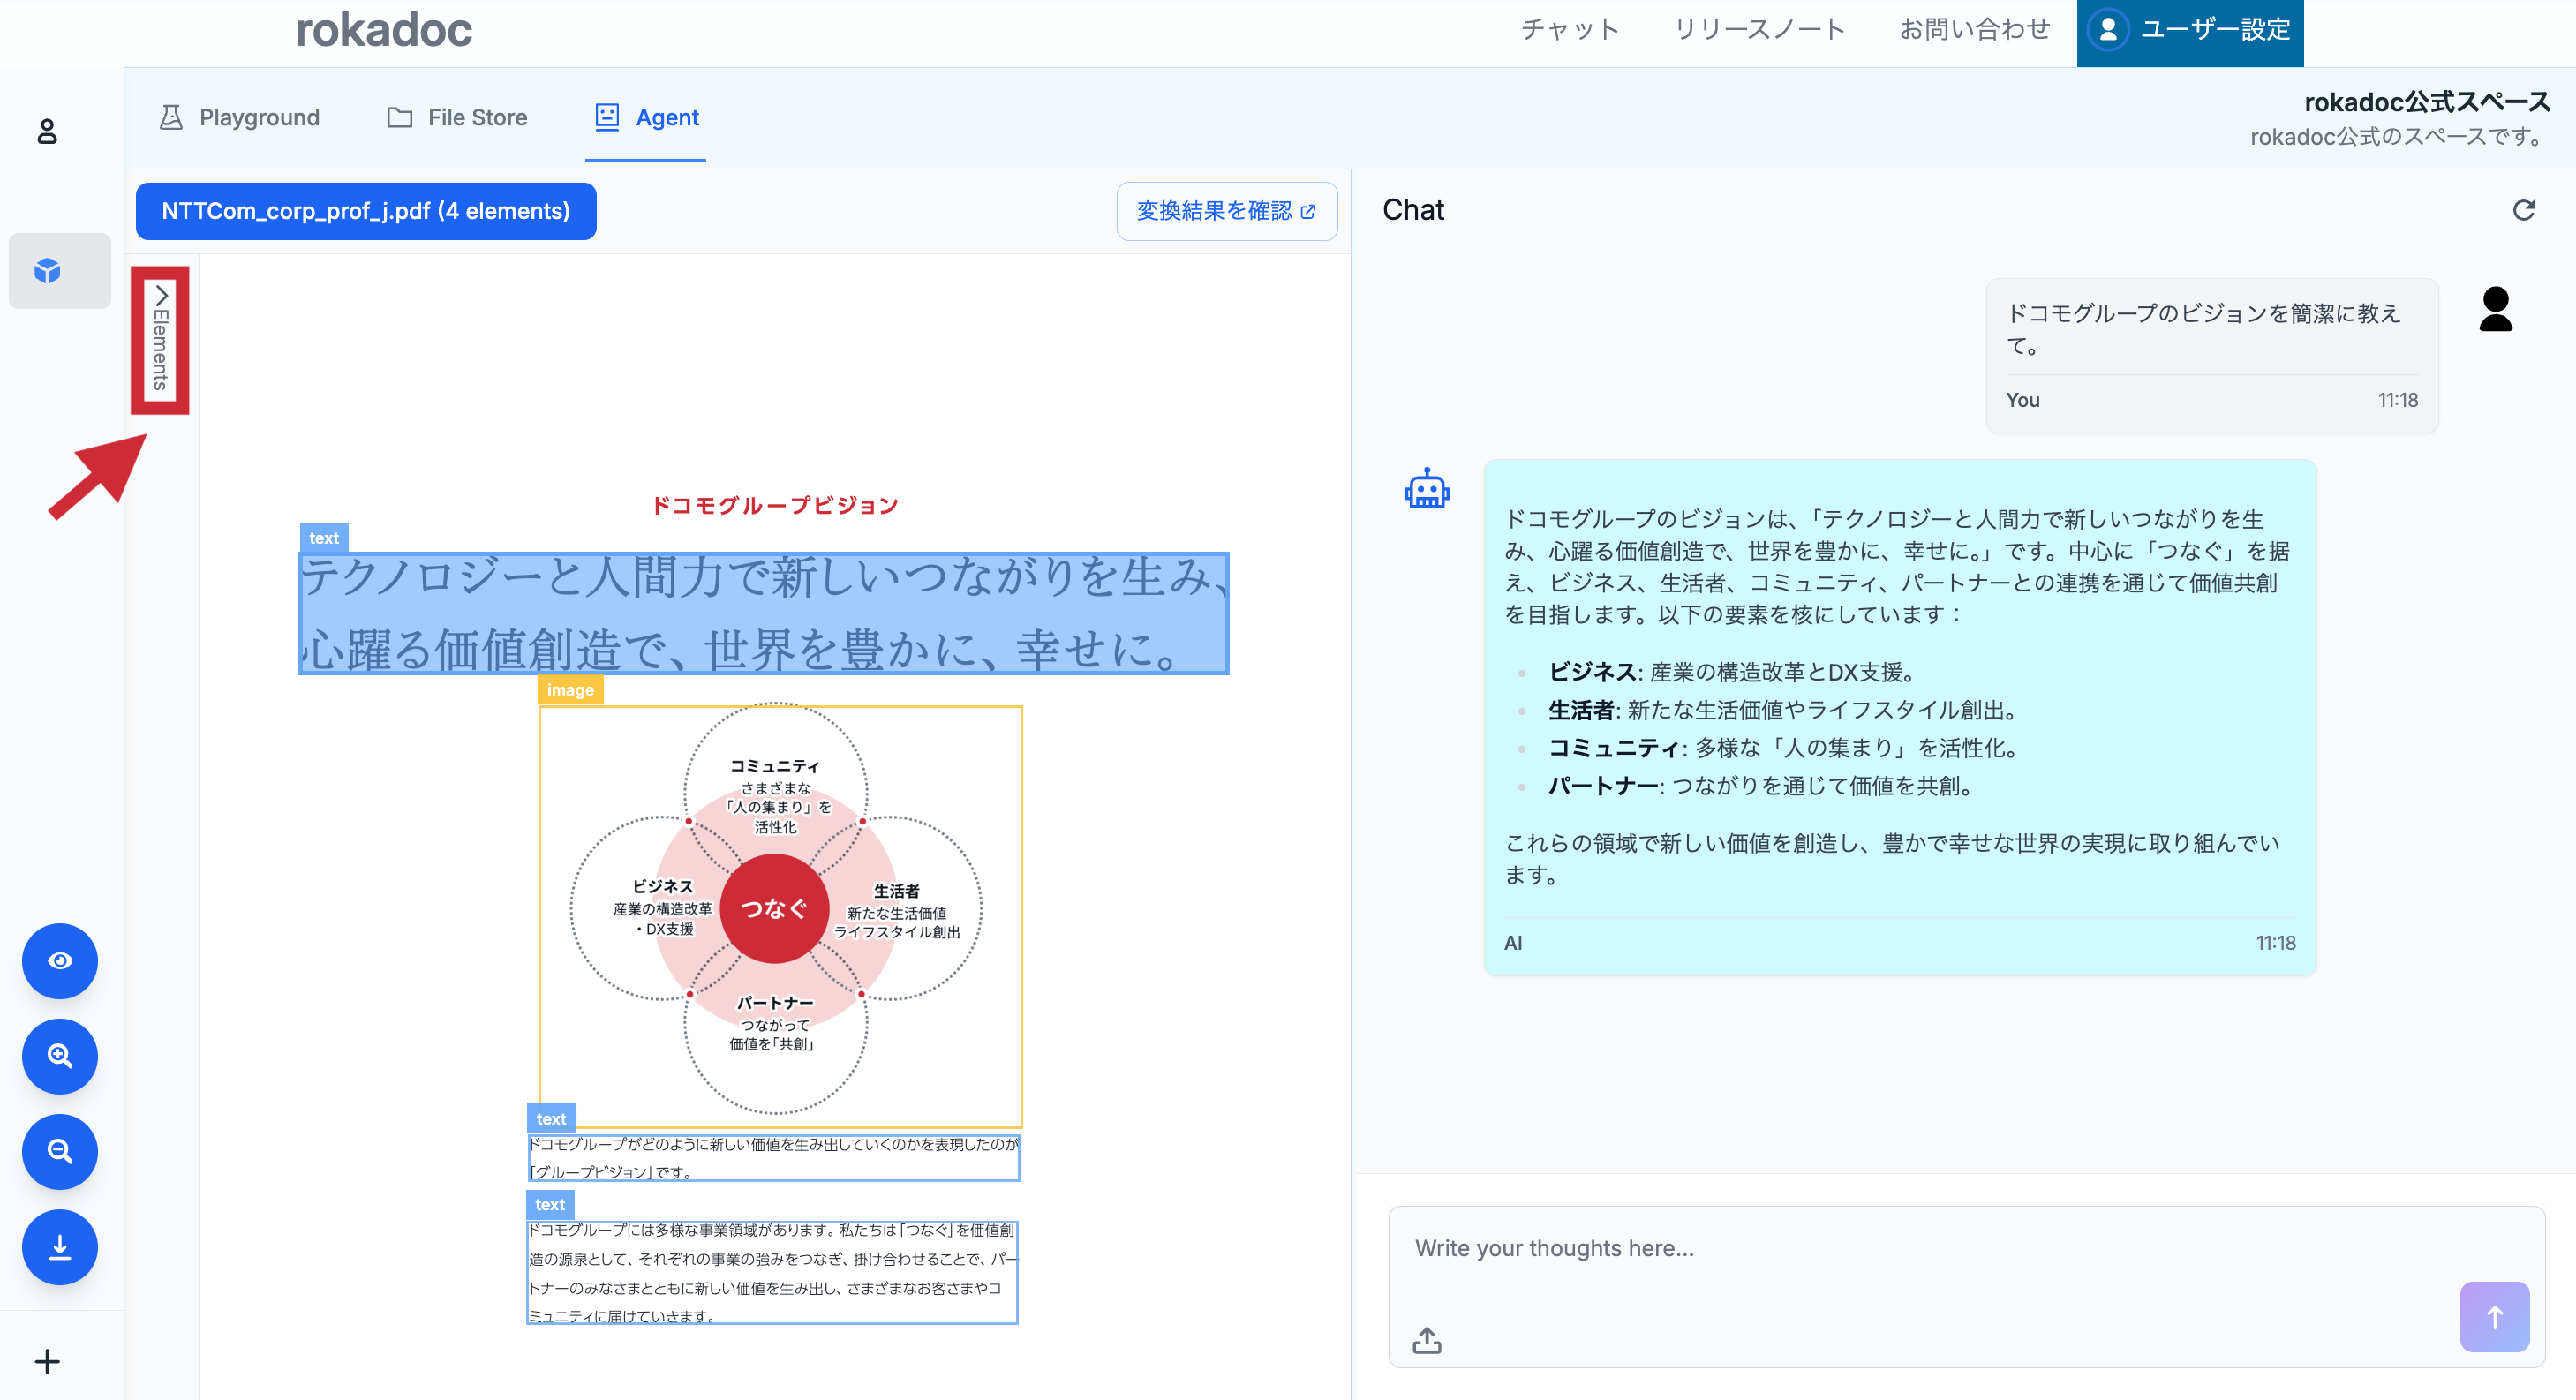
Task: Open 変換結果を確認 conversion result link
Action: point(1226,211)
